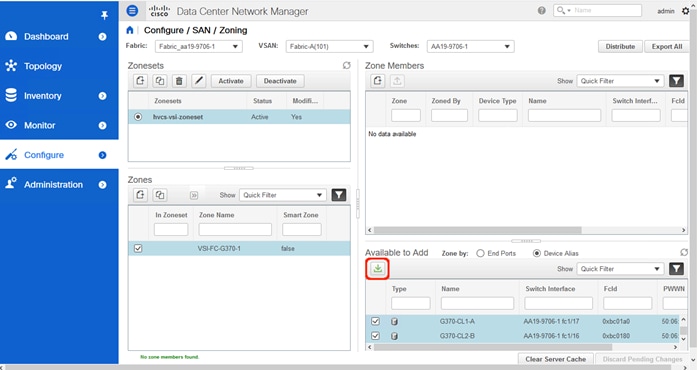Clone the selected zoneset icon
The image size is (697, 370).
(160, 81)
